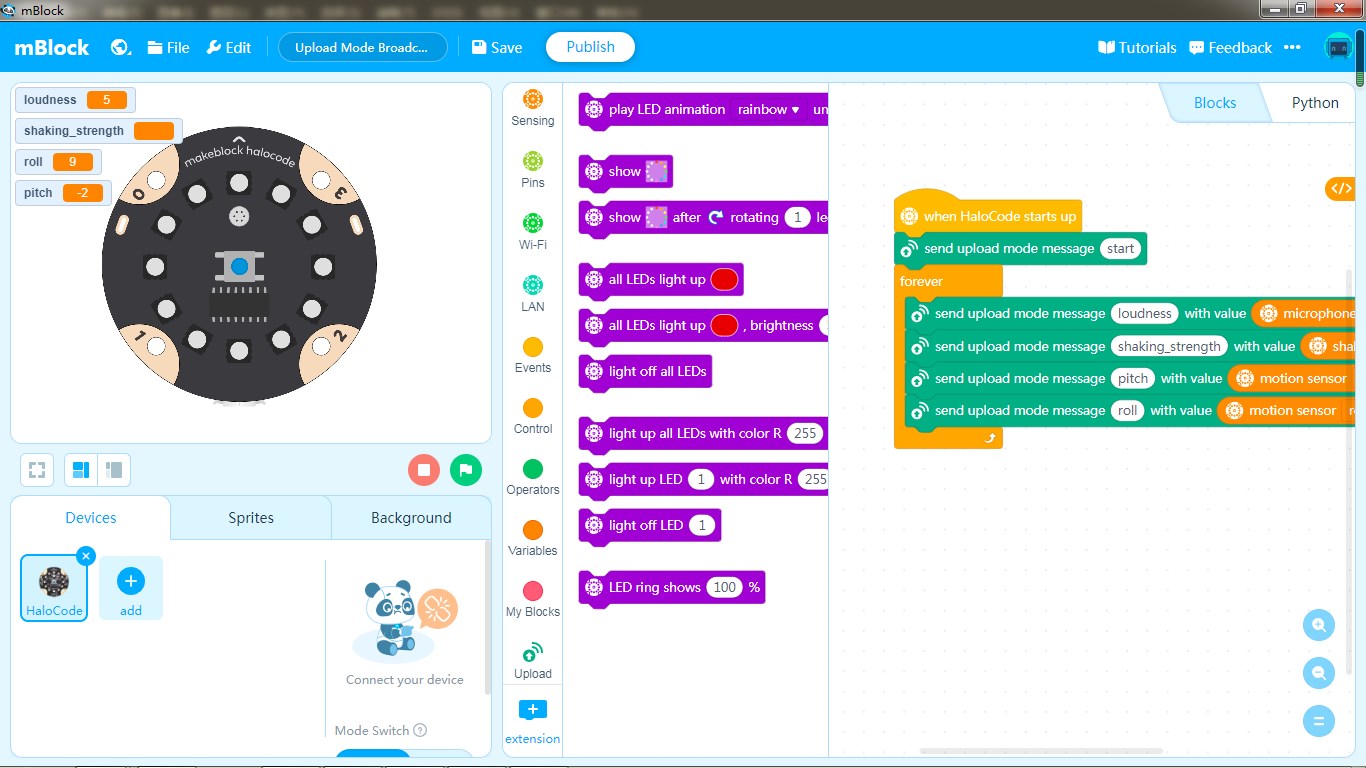Expand the Upload Mode Broadcast dropdown
This screenshot has width=1366, height=768.
(x=362, y=47)
